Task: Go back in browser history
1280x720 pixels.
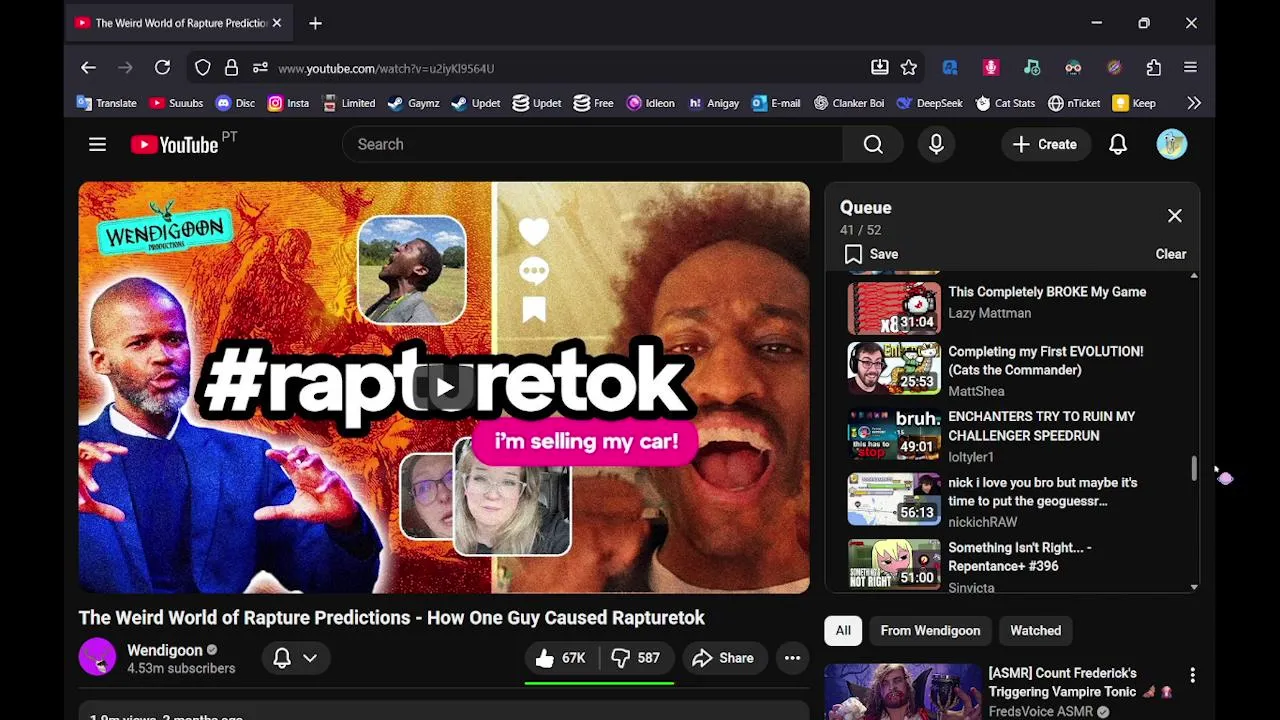Action: 88,68
